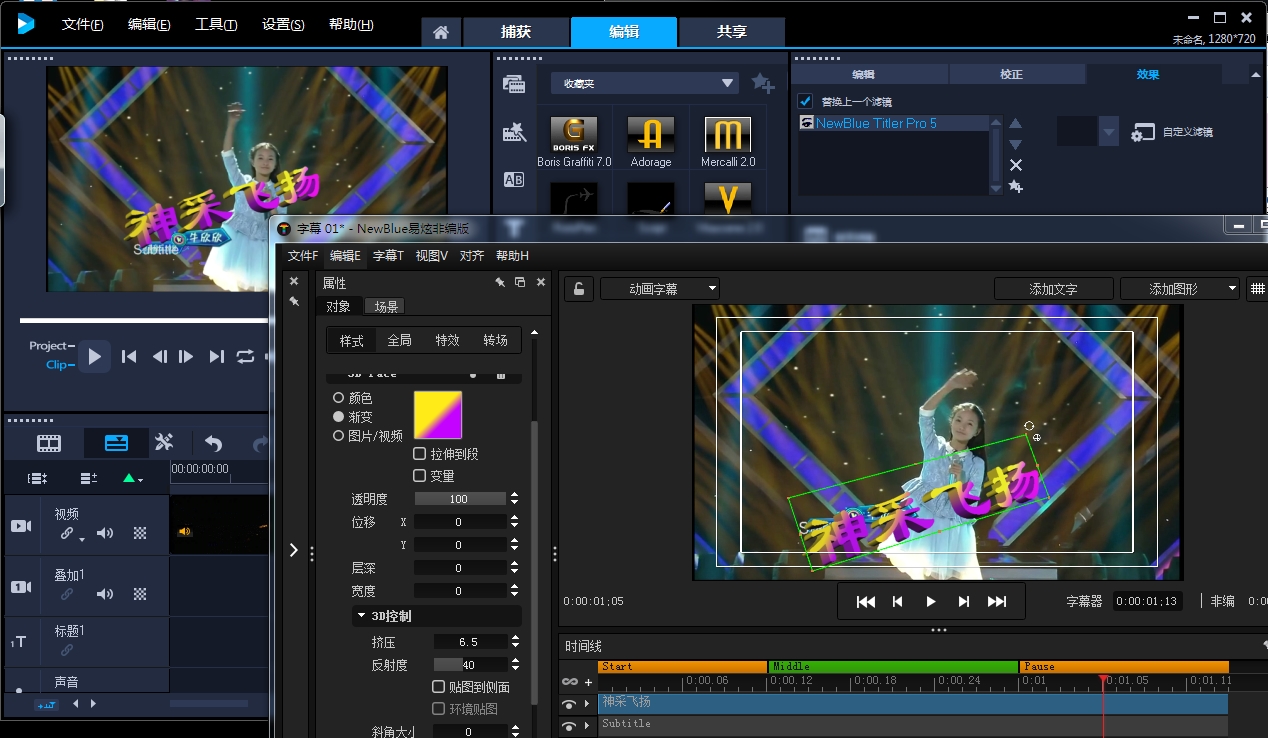Enable 贴图到侧面 checkbox
Viewport: 1268px width, 738px height.
tap(438, 687)
